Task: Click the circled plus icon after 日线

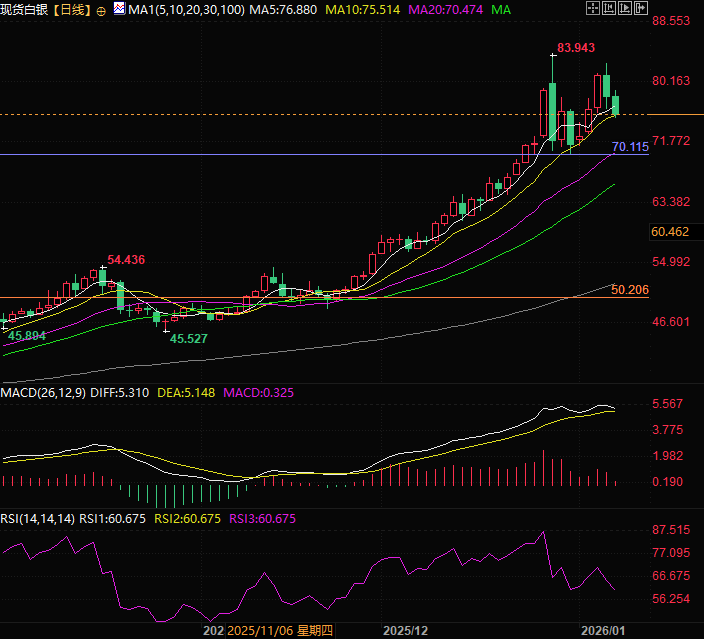Action: [102, 11]
